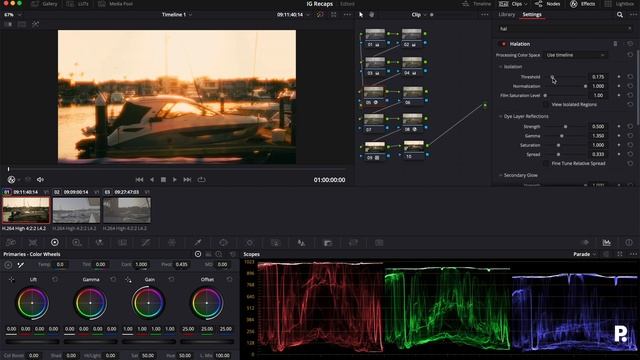Open viewer options three-dot menu
This screenshot has width=640, height=360.
(x=347, y=14)
